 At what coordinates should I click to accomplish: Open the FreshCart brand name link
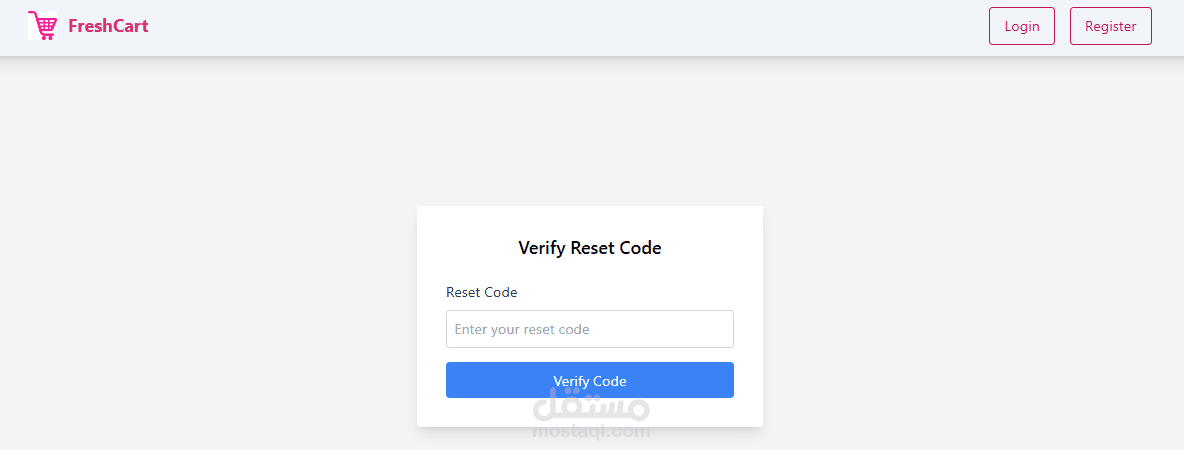[x=108, y=26]
